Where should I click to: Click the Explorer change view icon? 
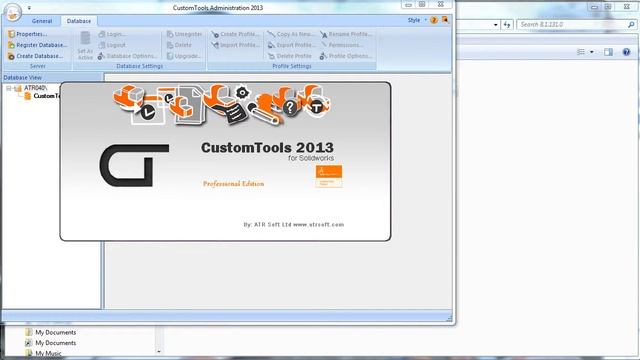(x=581, y=52)
